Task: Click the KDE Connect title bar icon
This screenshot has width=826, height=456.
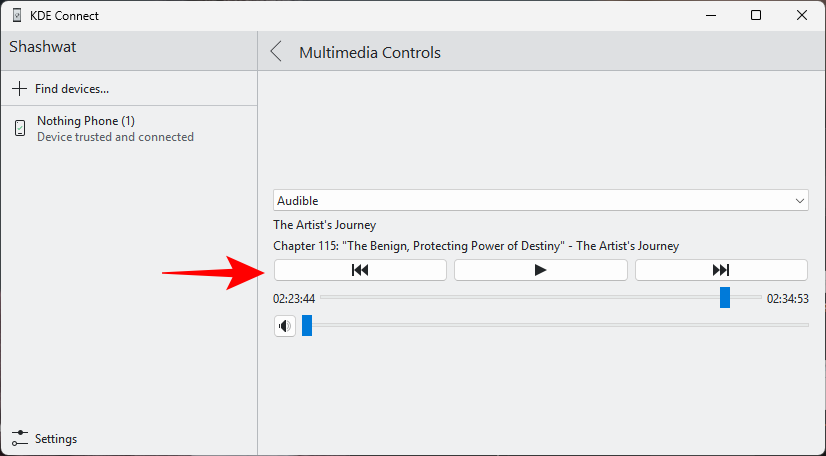Action: pyautogui.click(x=16, y=16)
